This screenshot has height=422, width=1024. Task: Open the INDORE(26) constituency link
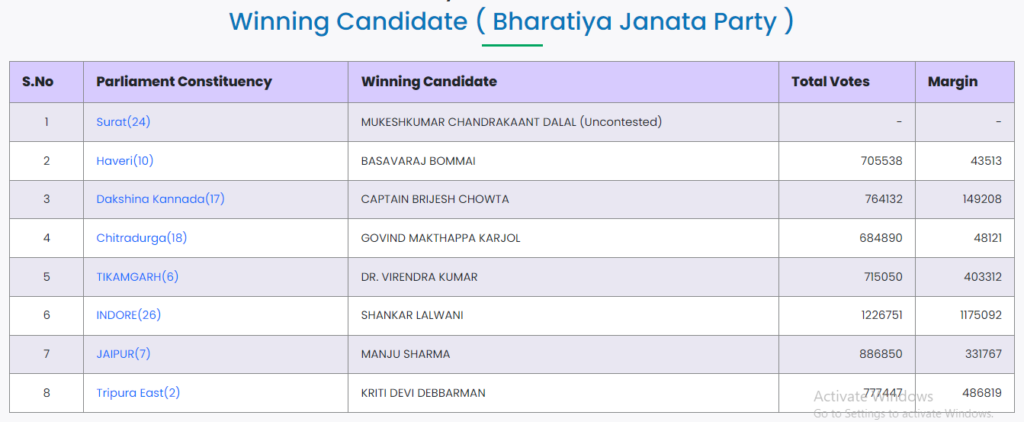[x=128, y=315]
